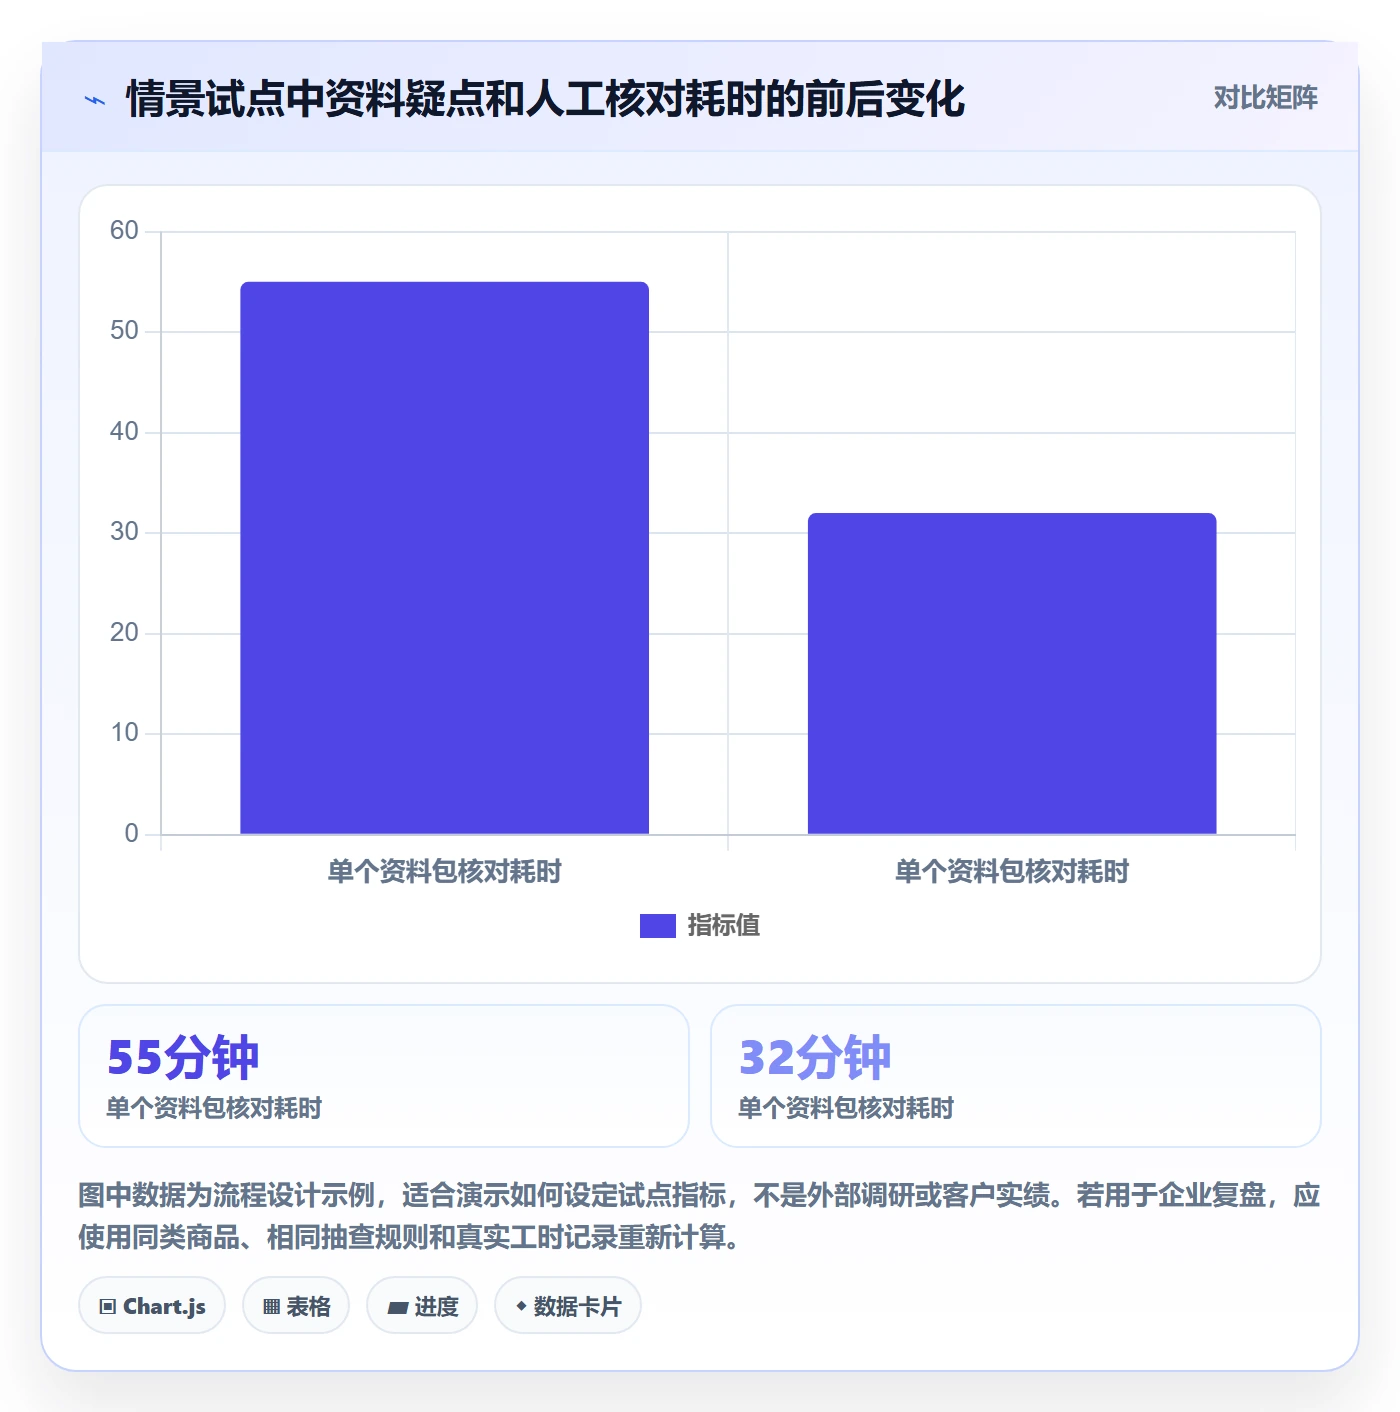This screenshot has height=1412, width=1400.
Task: Click the note paragraph starting with 图中数据为流程设计示例
Action: click(700, 1216)
